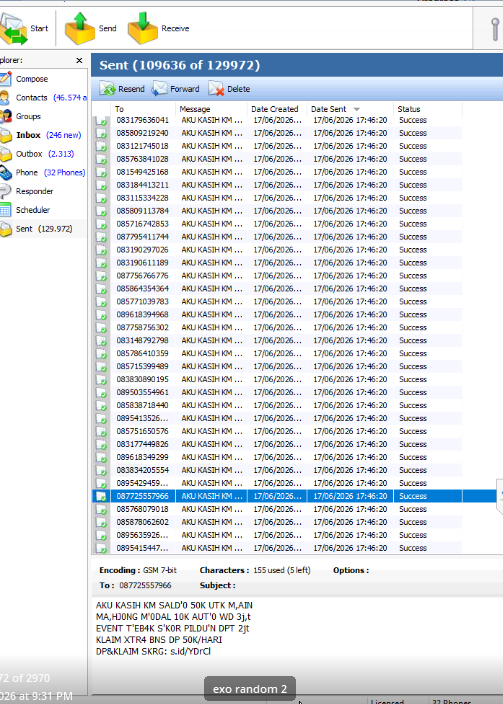Select recipient number 085751650576

[x=143, y=431]
